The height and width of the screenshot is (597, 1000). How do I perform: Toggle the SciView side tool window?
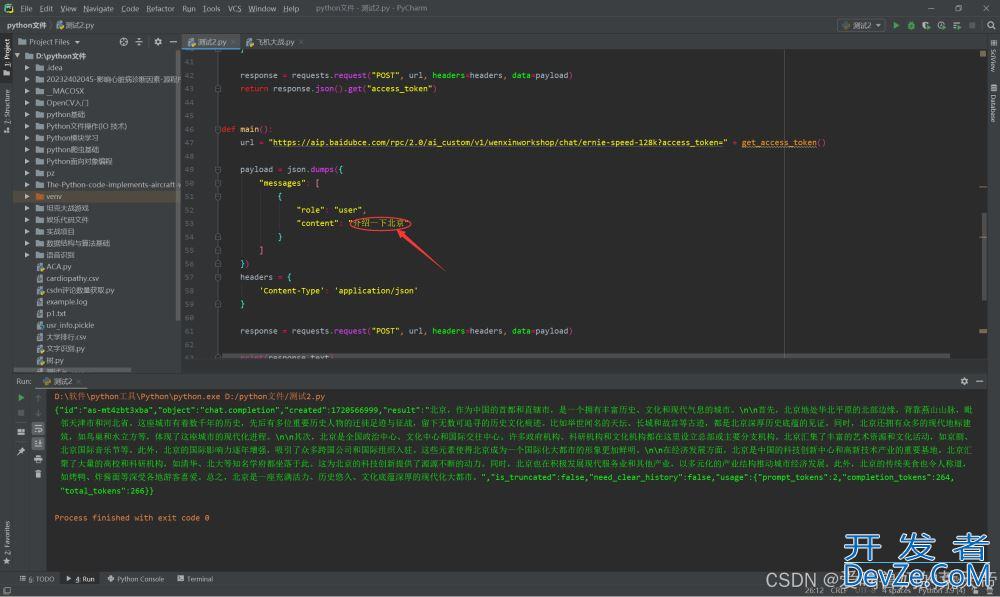(x=993, y=56)
